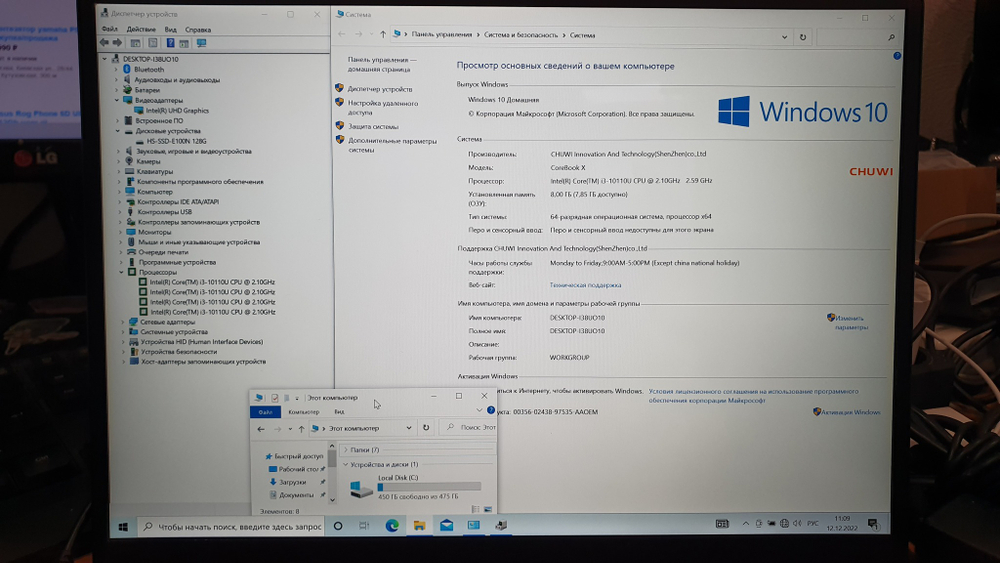Open the Файл tab in Этот компьютер window
The height and width of the screenshot is (563, 1000).
pos(265,412)
